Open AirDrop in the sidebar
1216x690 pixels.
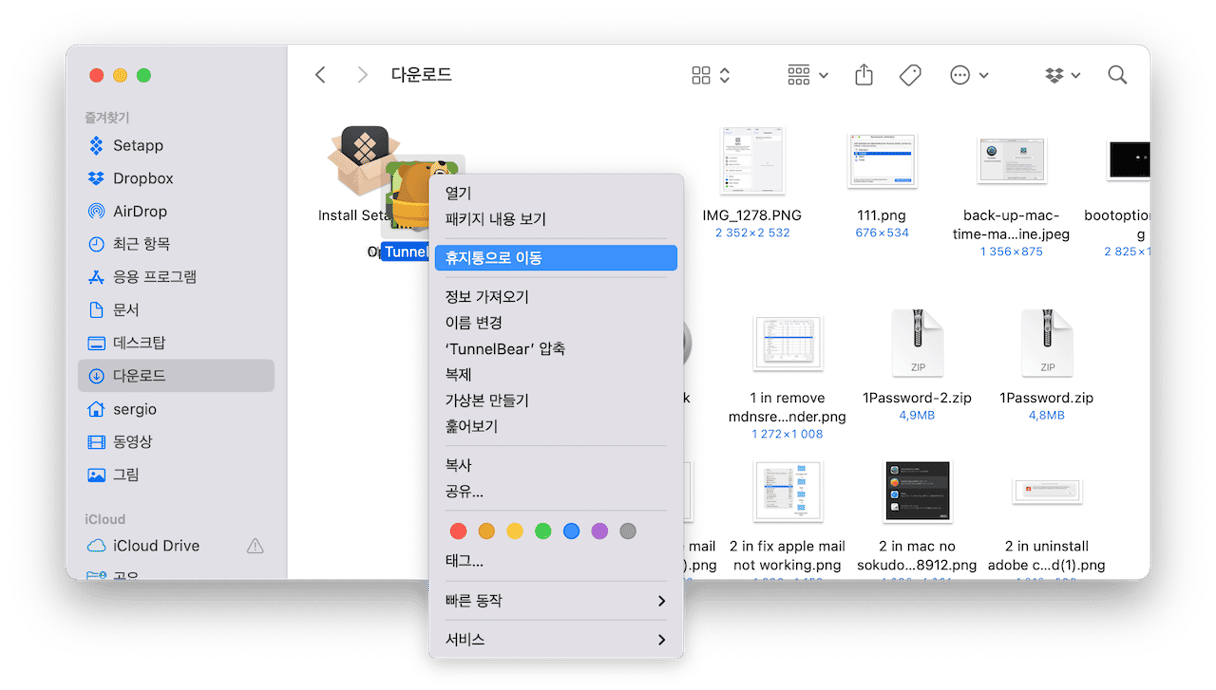(x=175, y=212)
